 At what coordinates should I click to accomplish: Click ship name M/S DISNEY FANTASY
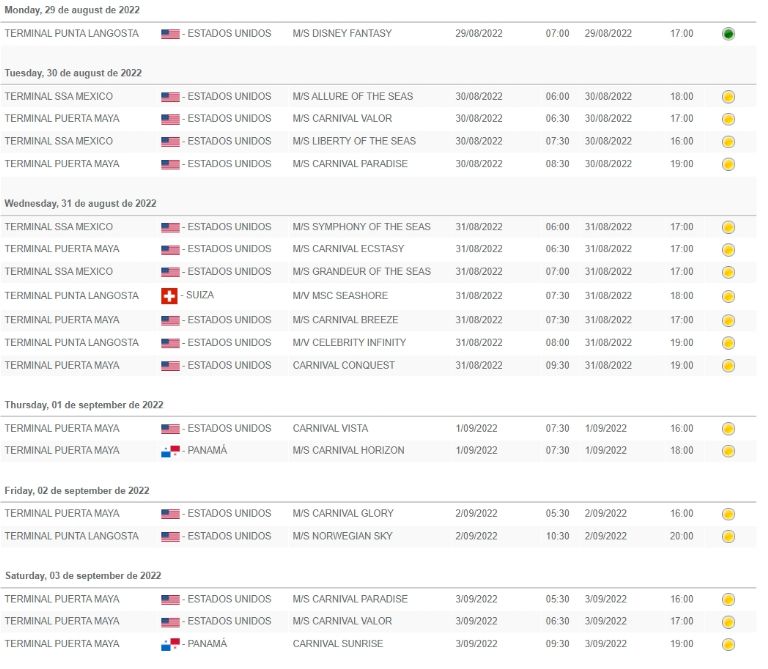(x=342, y=33)
